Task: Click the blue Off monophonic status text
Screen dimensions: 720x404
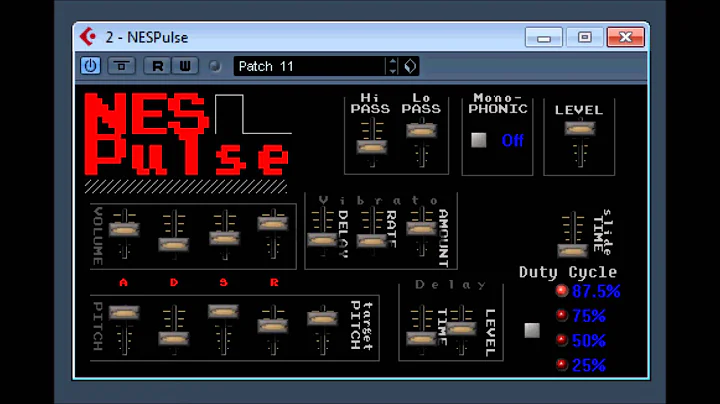Action: (x=512, y=140)
